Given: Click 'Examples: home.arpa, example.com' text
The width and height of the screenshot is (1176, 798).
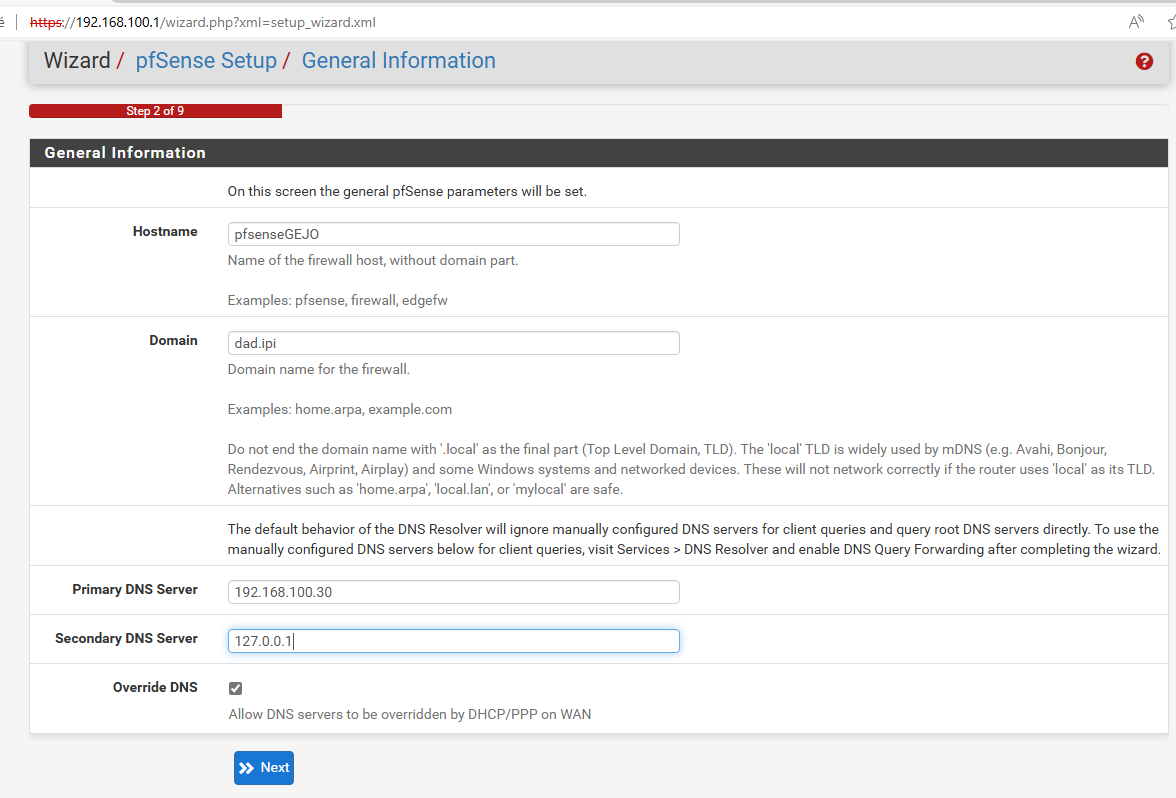Looking at the screenshot, I should tap(340, 410).
